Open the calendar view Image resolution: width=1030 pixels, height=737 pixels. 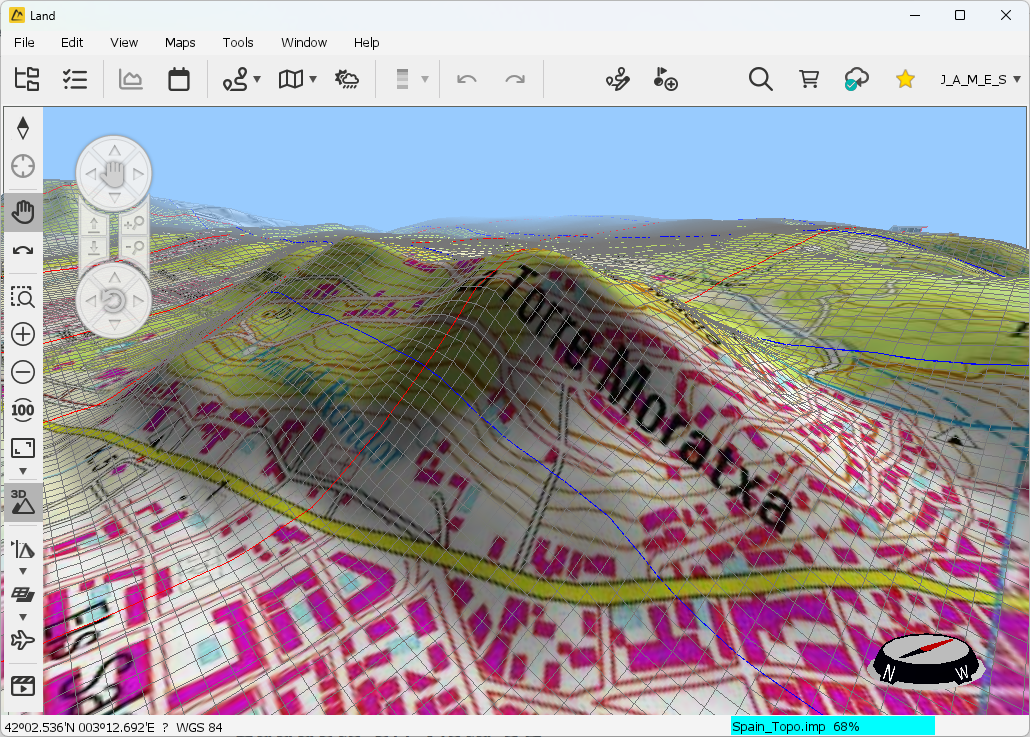pyautogui.click(x=179, y=79)
